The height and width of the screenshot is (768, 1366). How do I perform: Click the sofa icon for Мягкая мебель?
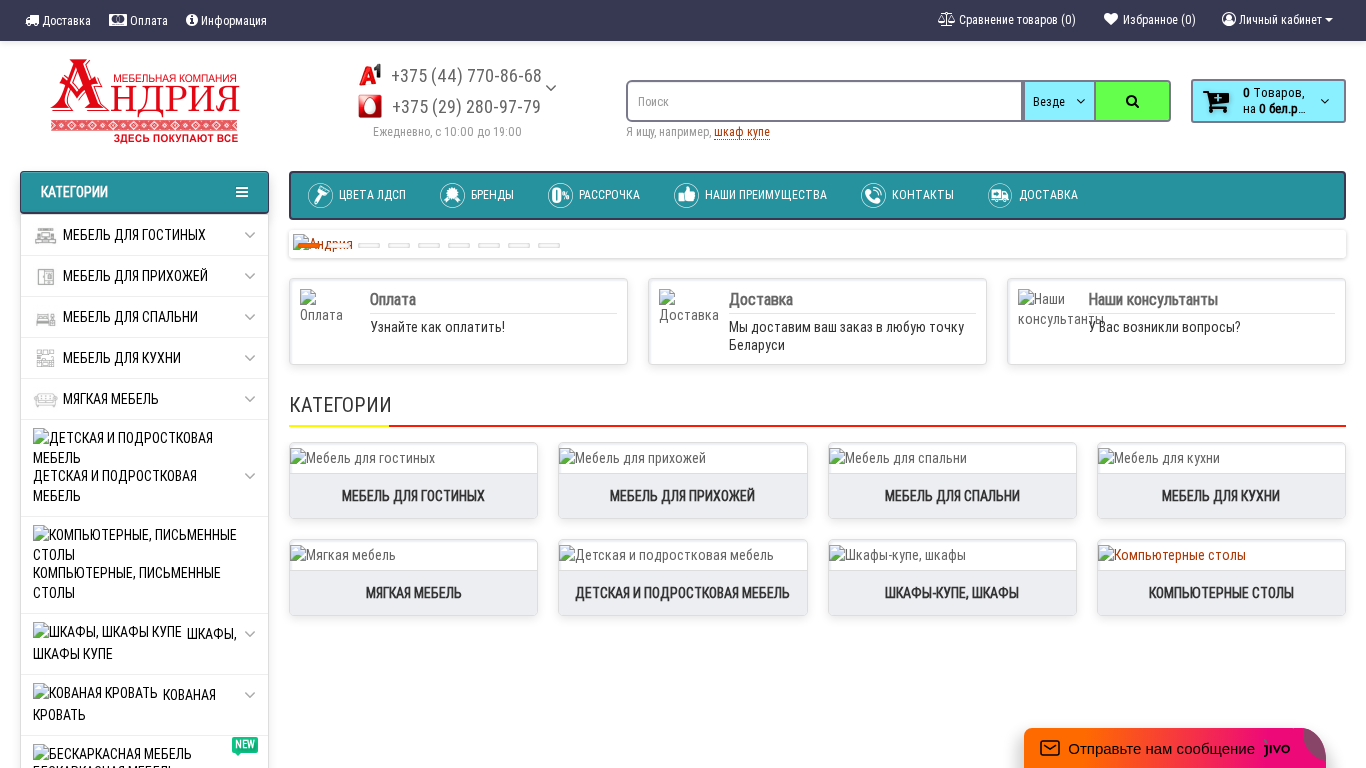45,399
